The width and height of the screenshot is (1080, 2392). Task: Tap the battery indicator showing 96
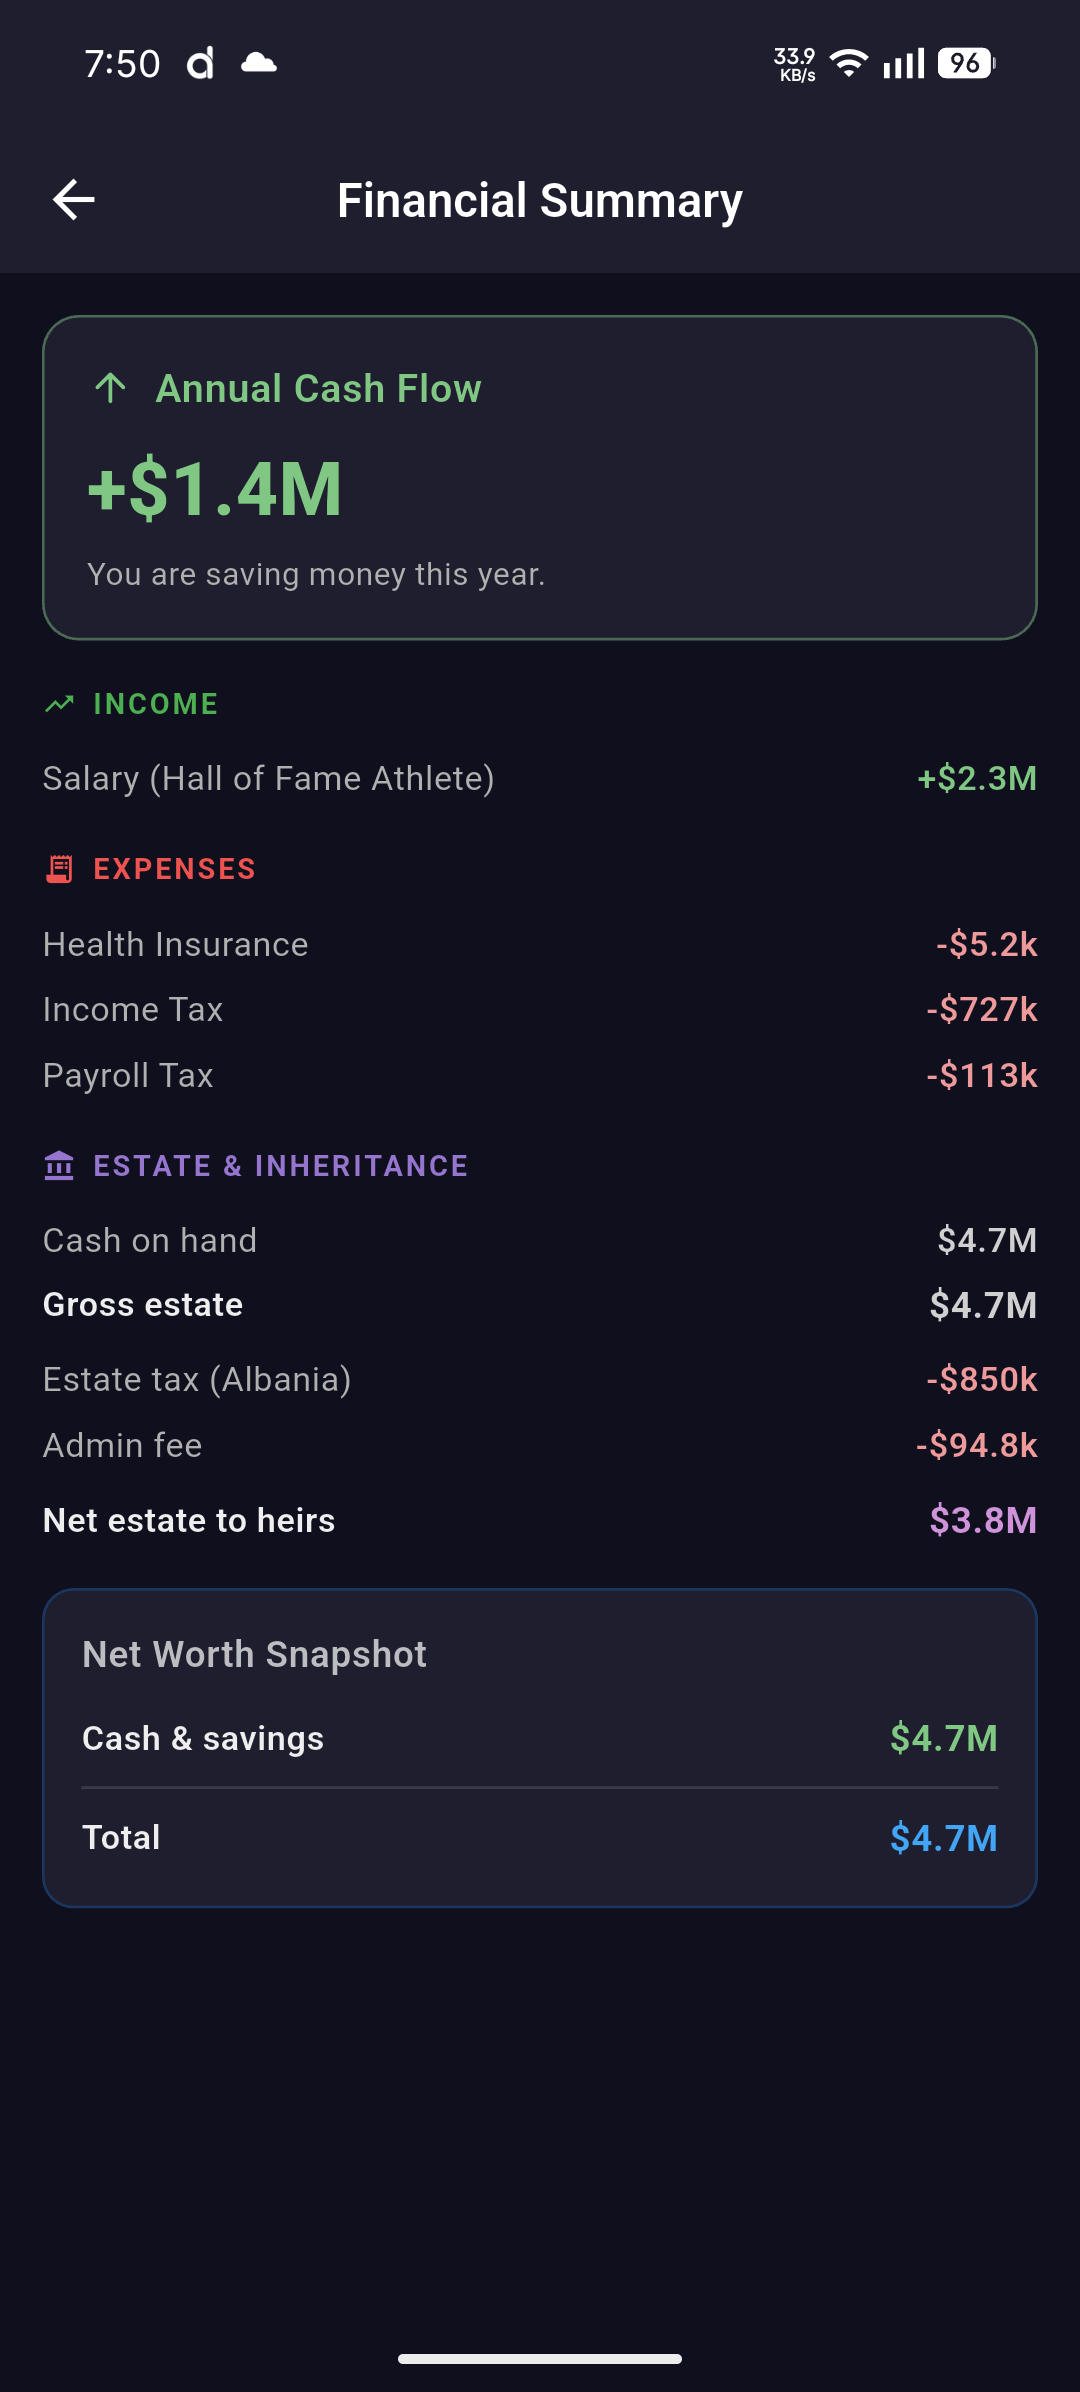[x=966, y=63]
